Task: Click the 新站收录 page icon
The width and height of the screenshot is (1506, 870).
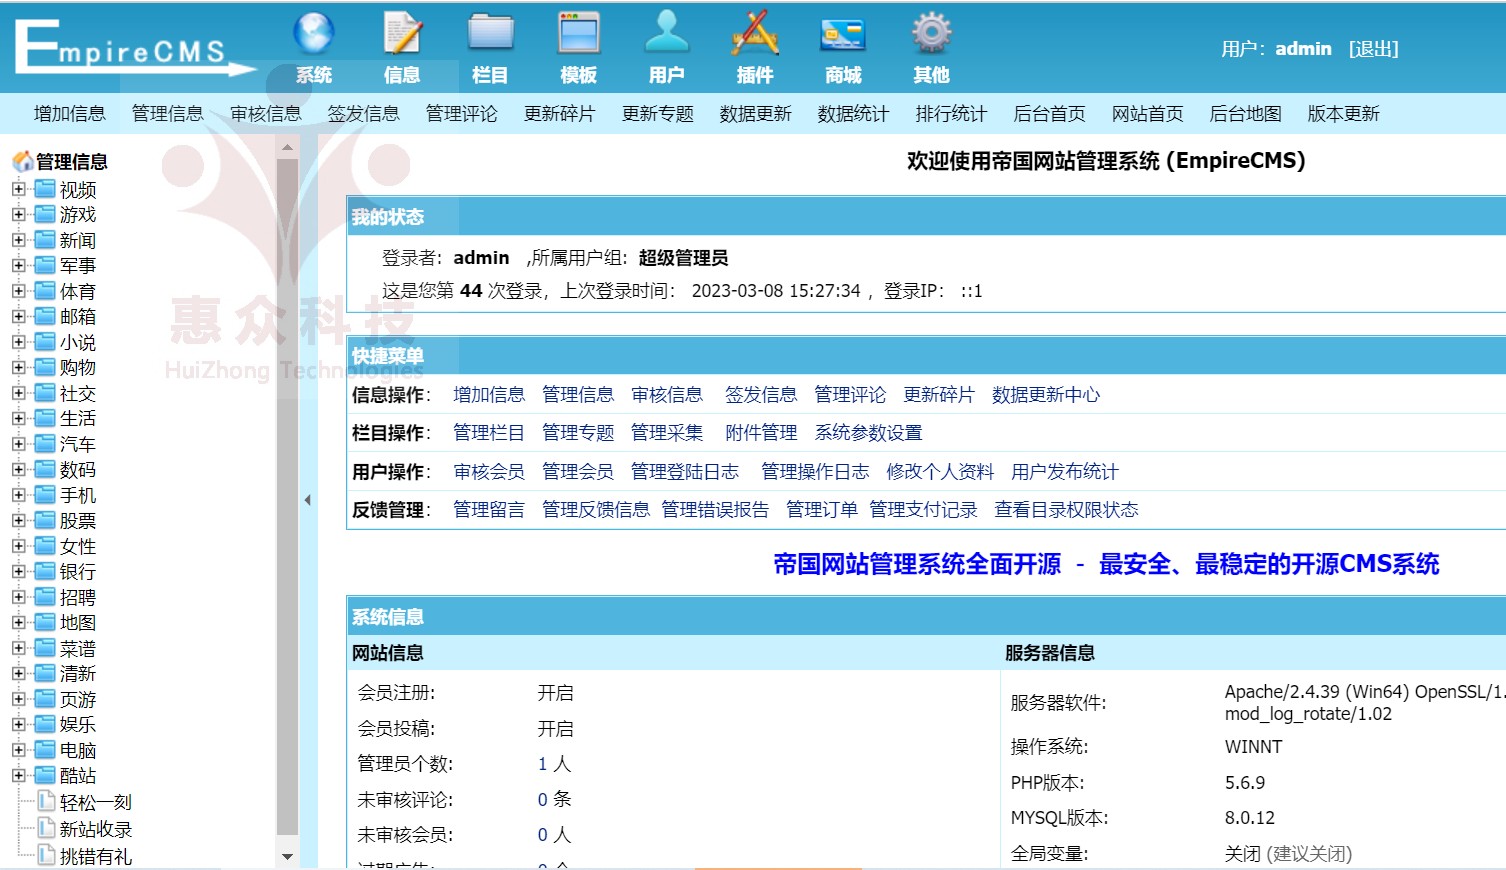Action: click(46, 828)
